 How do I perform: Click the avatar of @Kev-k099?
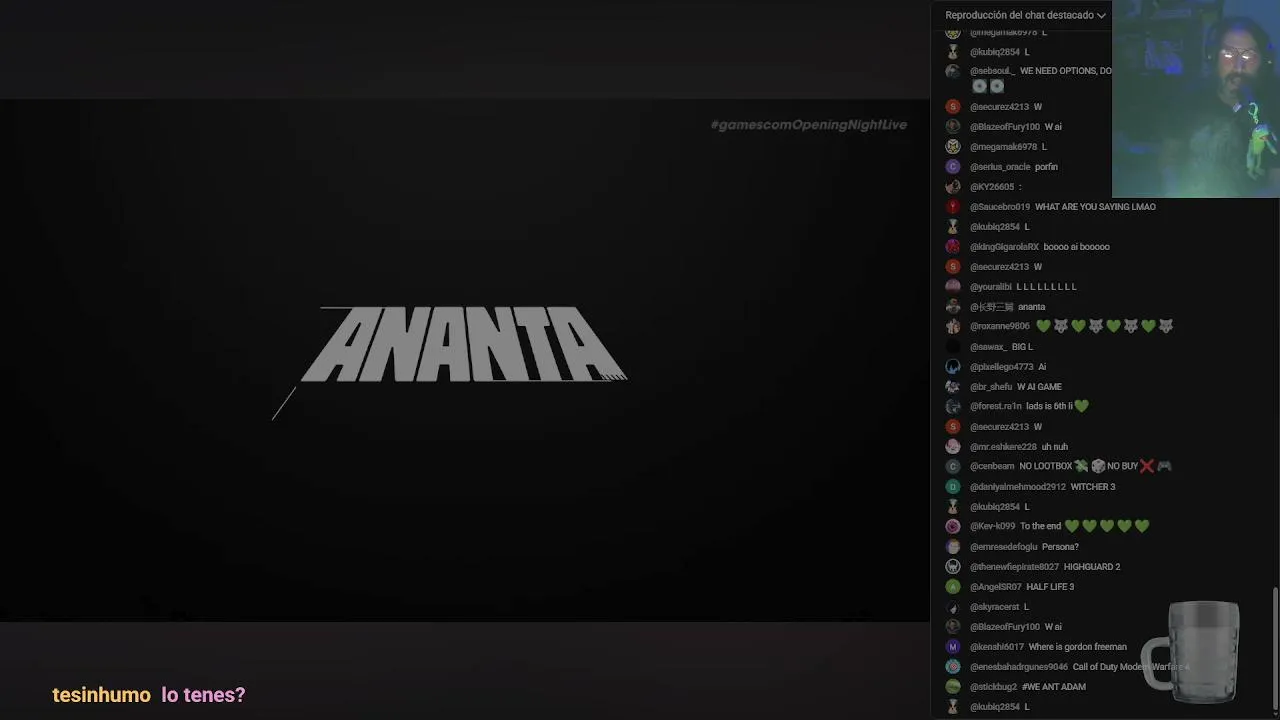[953, 526]
